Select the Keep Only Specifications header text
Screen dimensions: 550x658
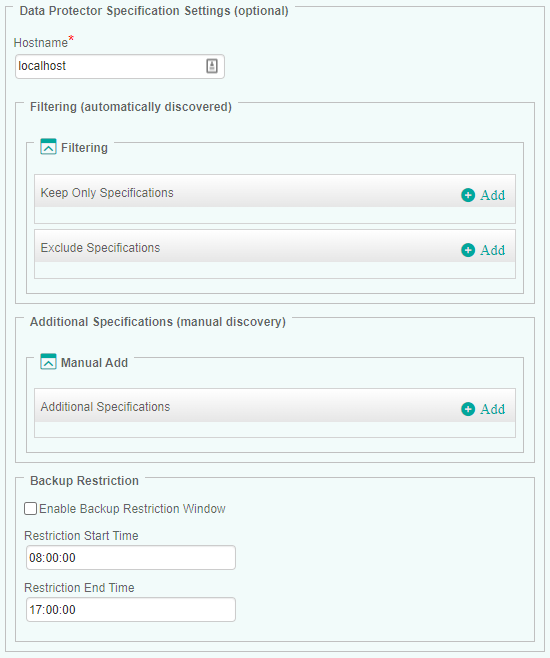[107, 193]
